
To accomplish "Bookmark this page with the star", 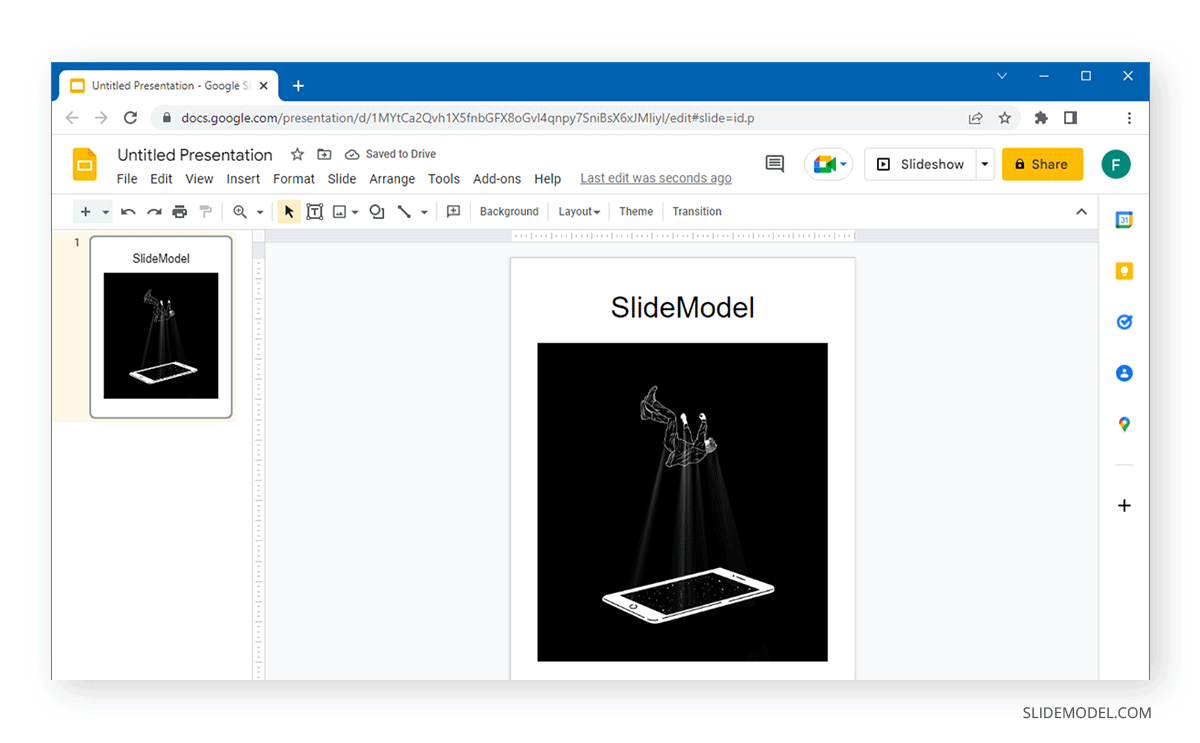I will pos(1005,118).
